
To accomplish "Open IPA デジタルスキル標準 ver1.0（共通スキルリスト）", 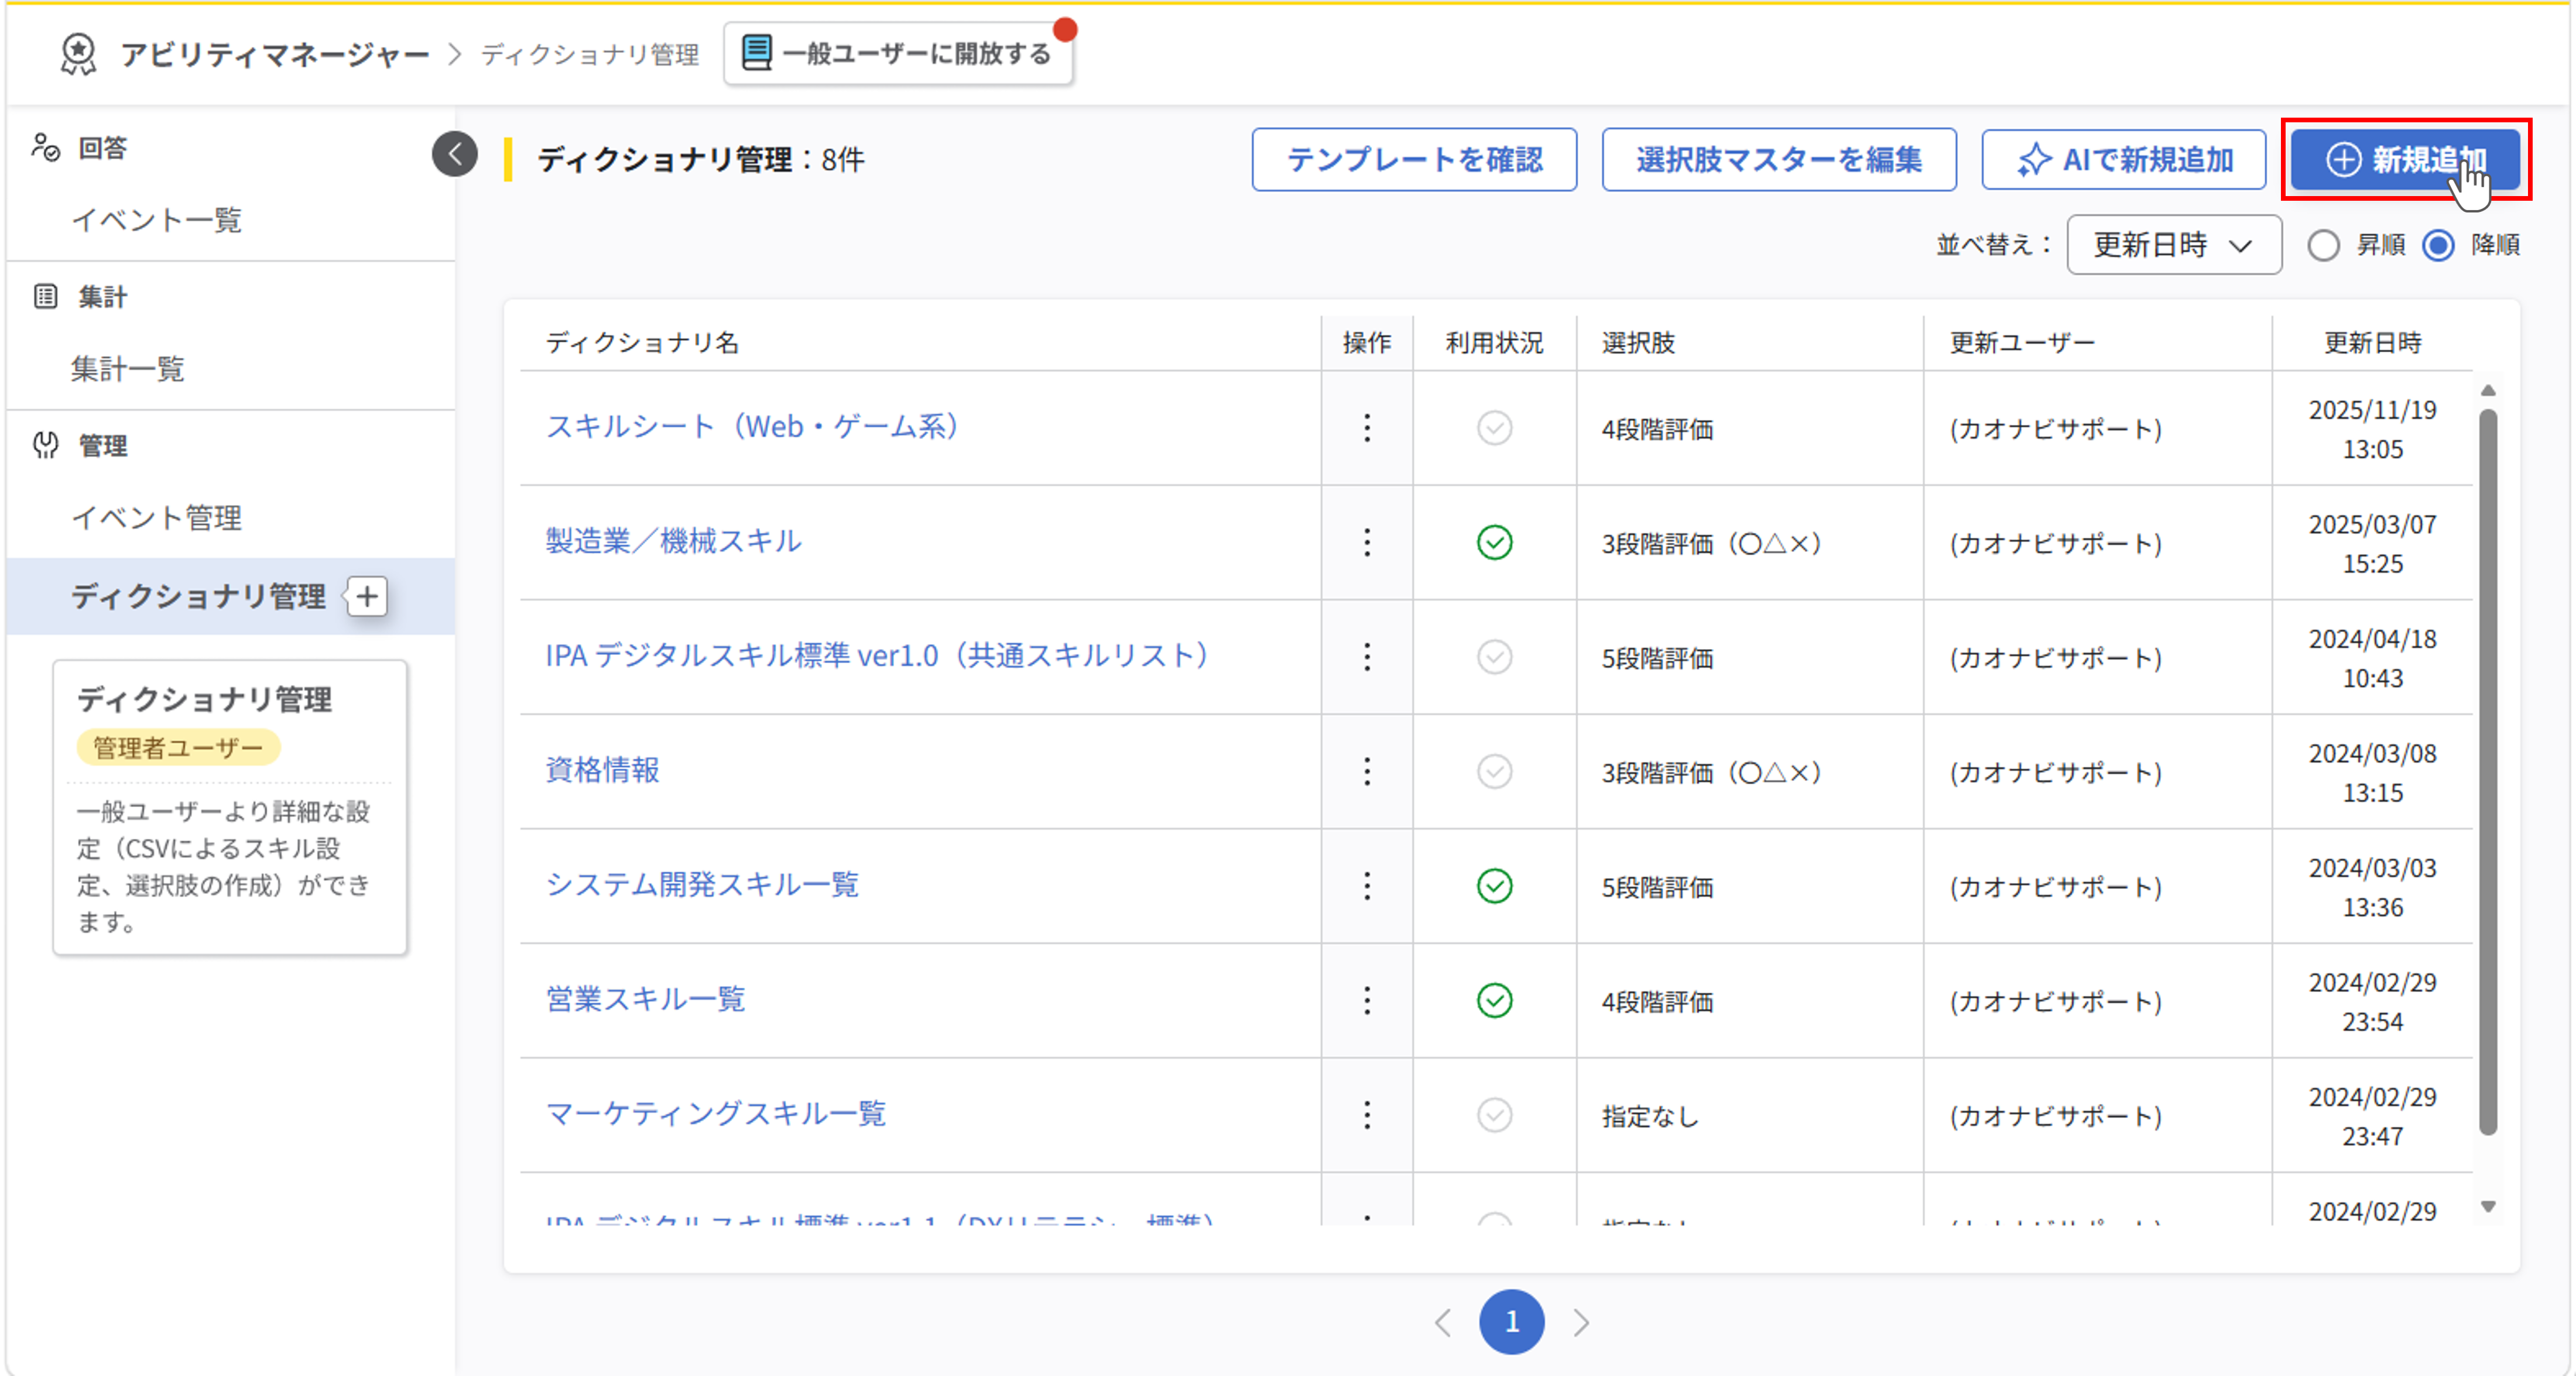I will pyautogui.click(x=878, y=656).
